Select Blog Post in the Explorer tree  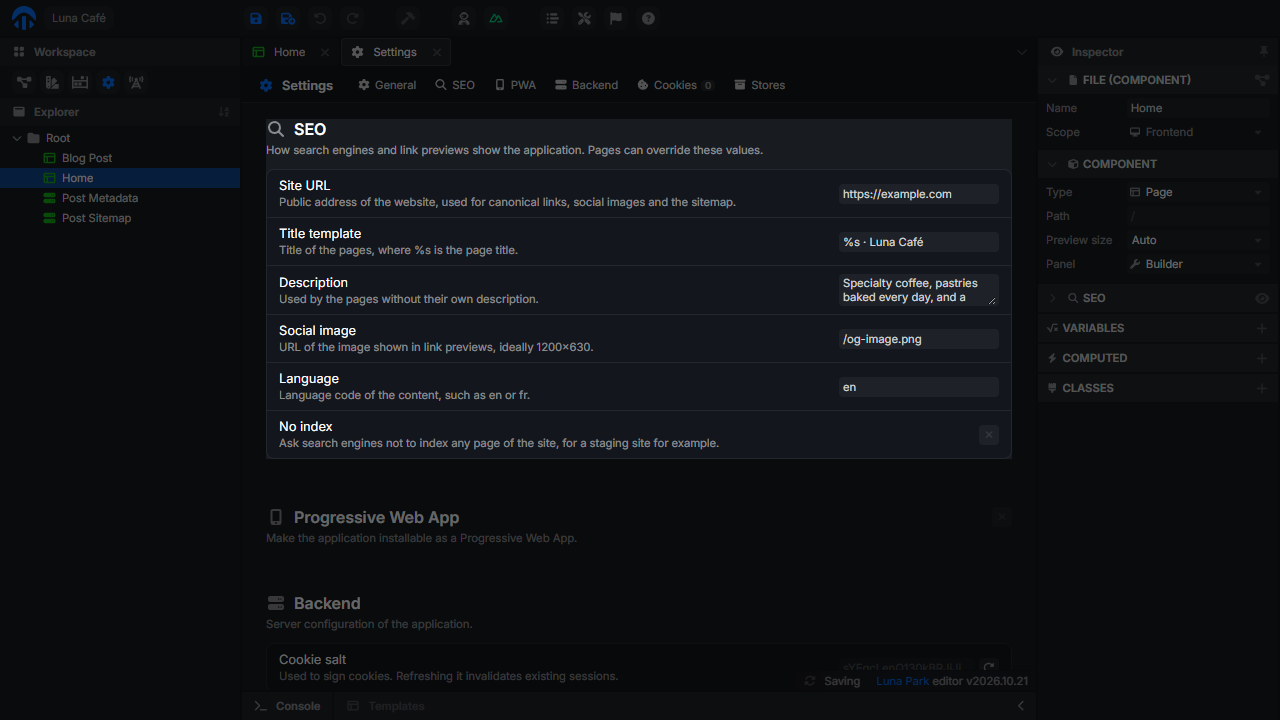tap(120, 158)
